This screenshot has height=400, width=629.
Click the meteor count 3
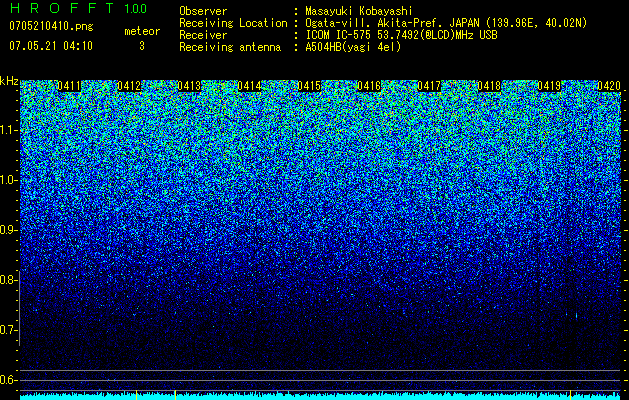point(142,46)
